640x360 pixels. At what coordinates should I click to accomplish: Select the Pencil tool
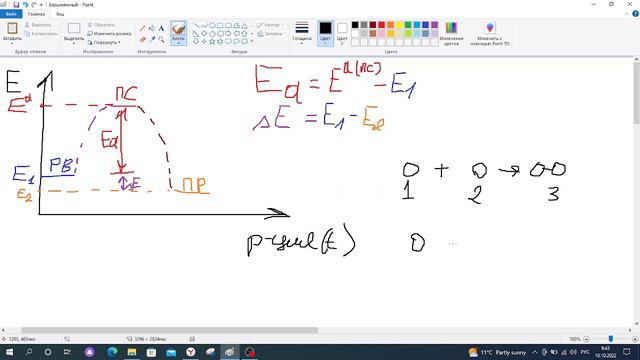click(x=142, y=28)
